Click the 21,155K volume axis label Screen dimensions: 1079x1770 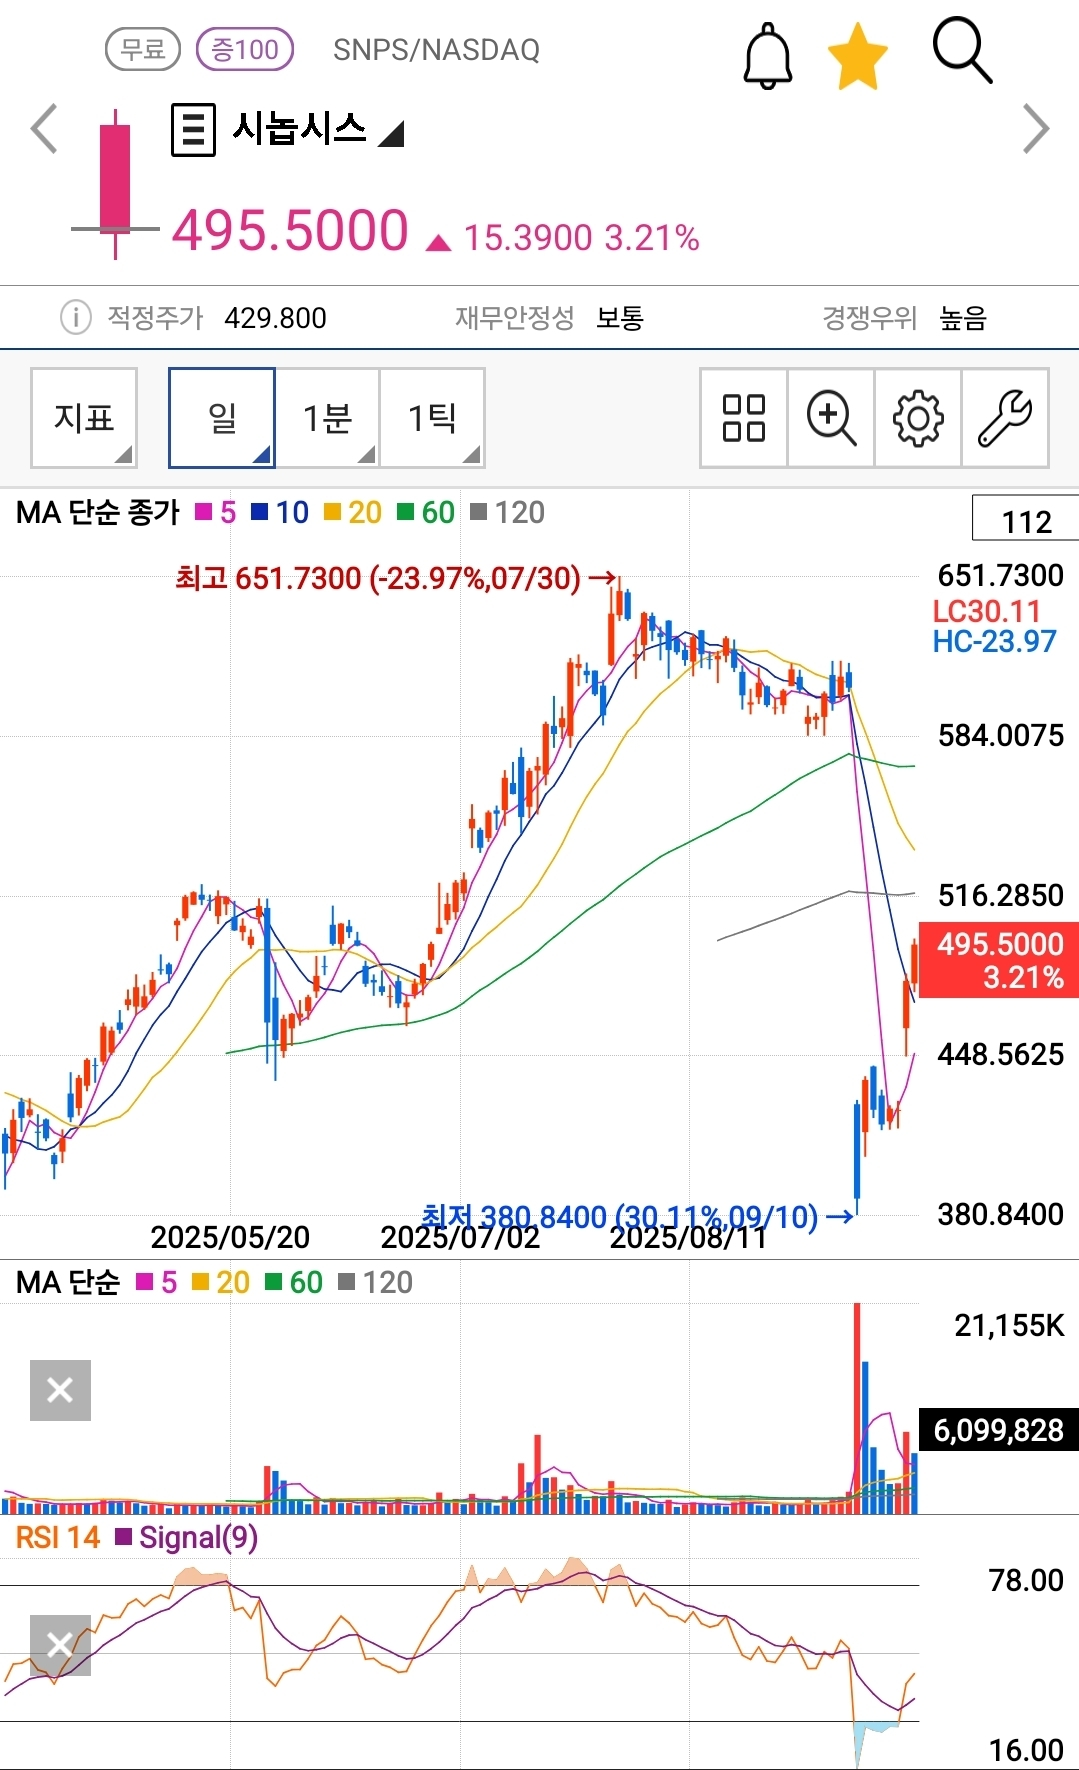[x=1009, y=1326]
